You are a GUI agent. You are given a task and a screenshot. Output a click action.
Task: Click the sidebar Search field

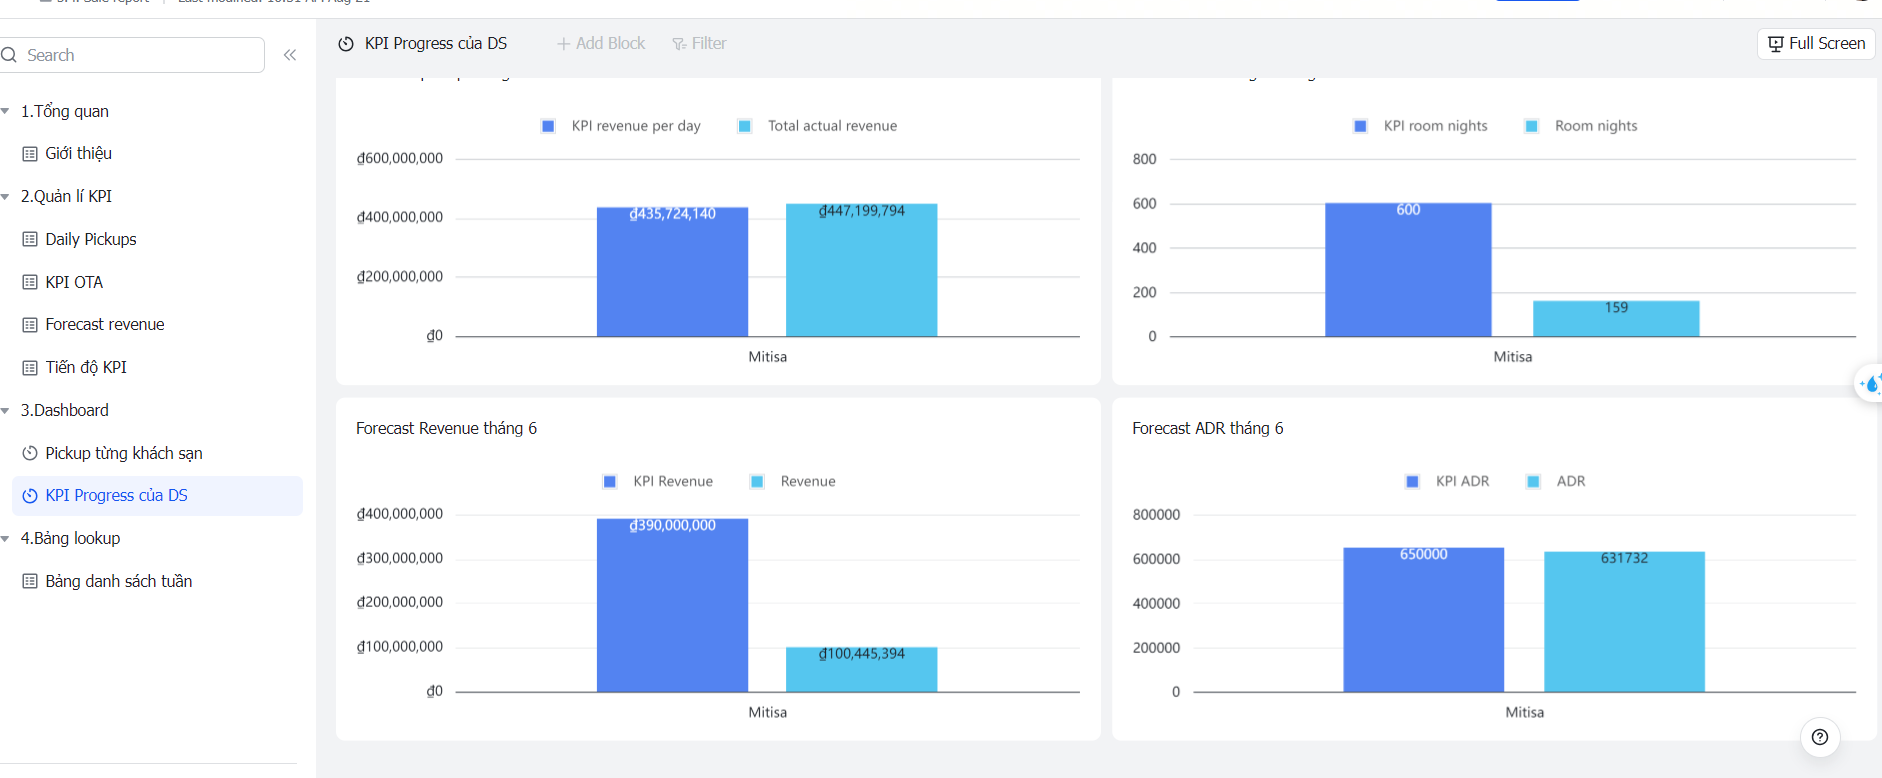[132, 55]
